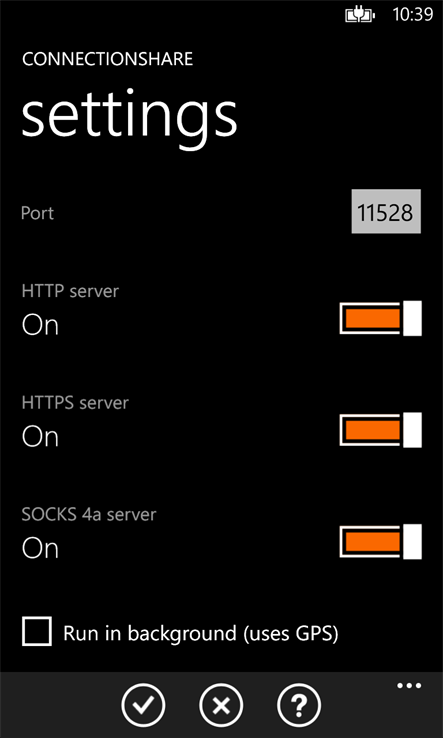This screenshot has height=738, width=443.
Task: Enable Run in background checkbox
Action: click(x=37, y=632)
